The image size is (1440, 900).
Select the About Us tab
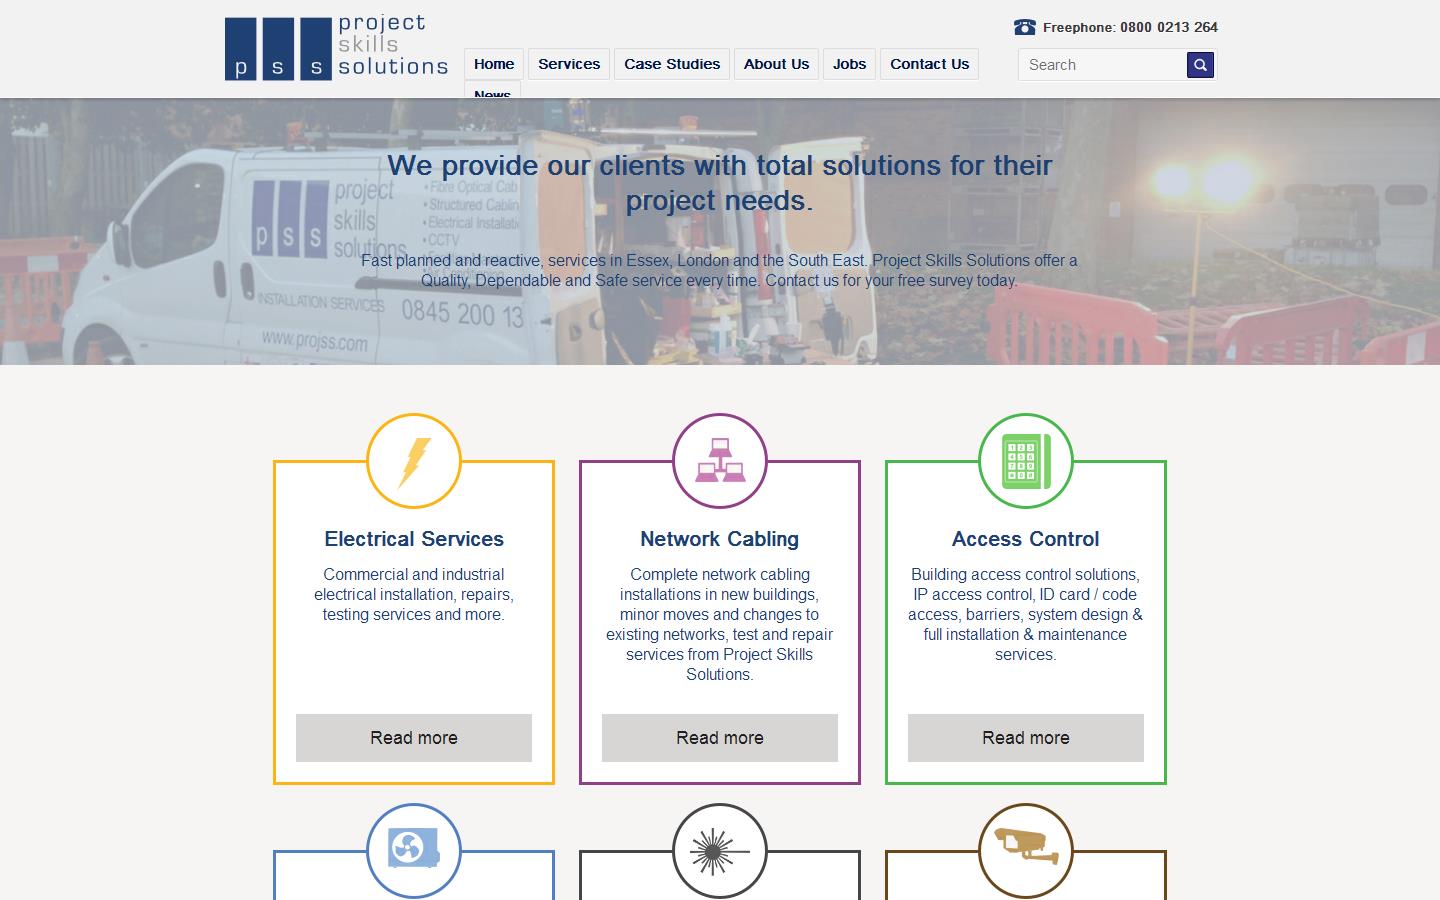click(776, 63)
